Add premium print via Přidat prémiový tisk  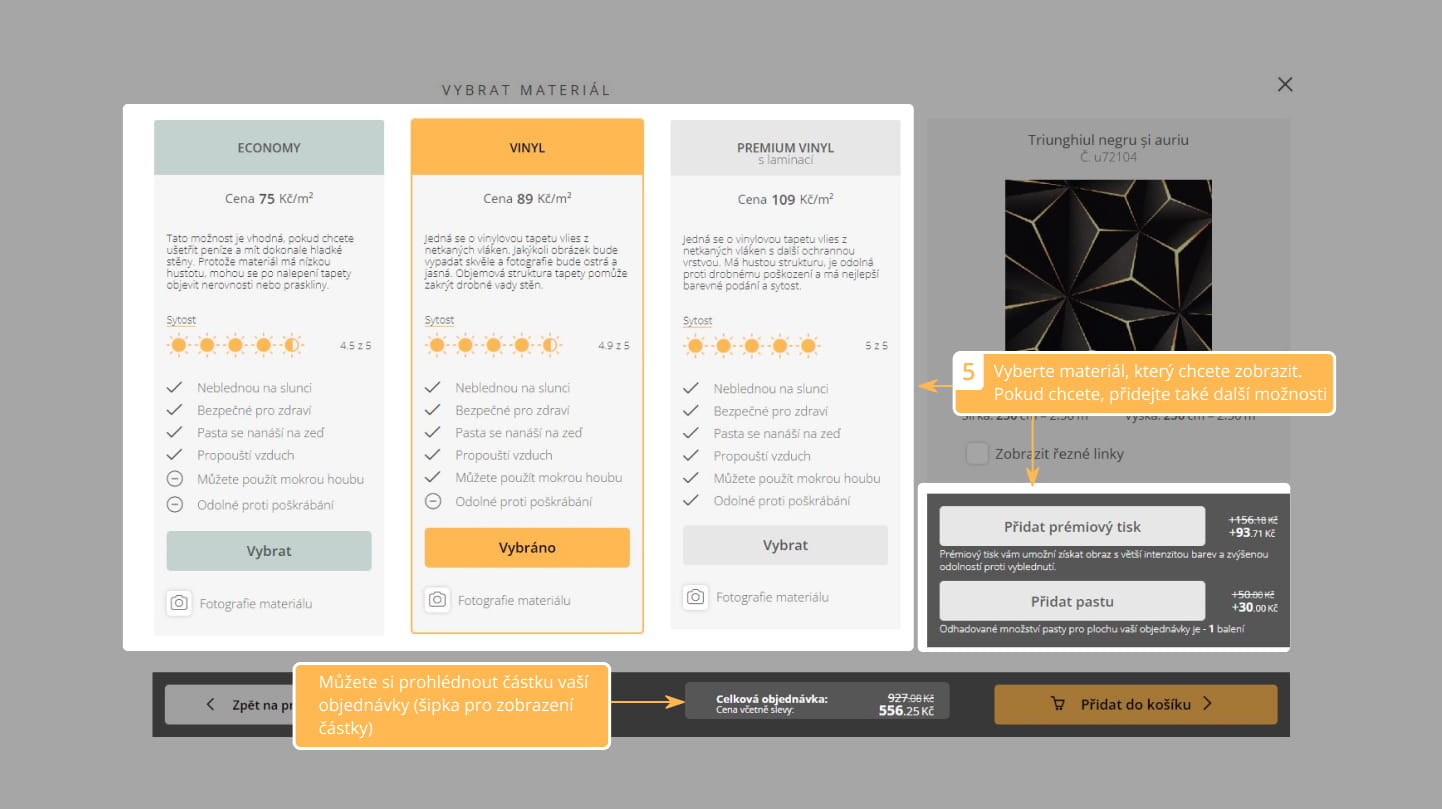point(1072,526)
